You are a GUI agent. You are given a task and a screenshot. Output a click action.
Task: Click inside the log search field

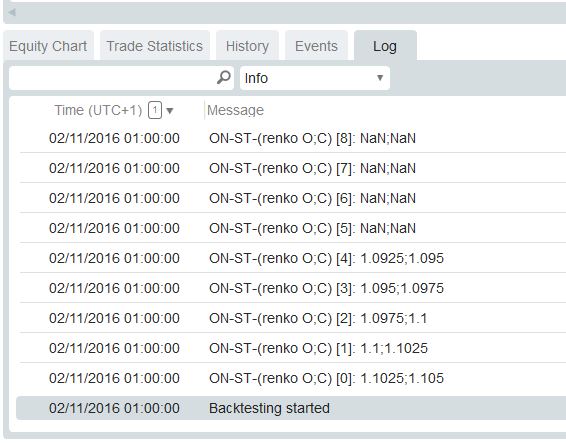[x=113, y=78]
